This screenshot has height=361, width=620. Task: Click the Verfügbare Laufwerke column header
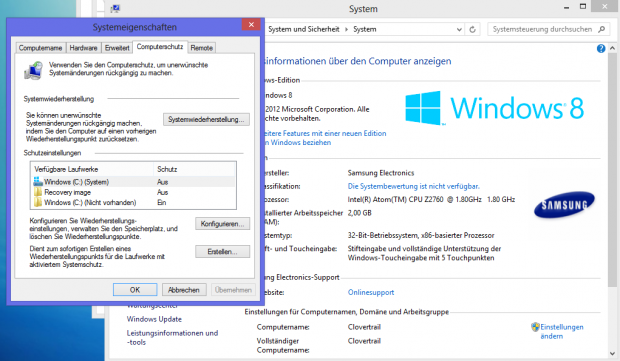click(x=92, y=169)
